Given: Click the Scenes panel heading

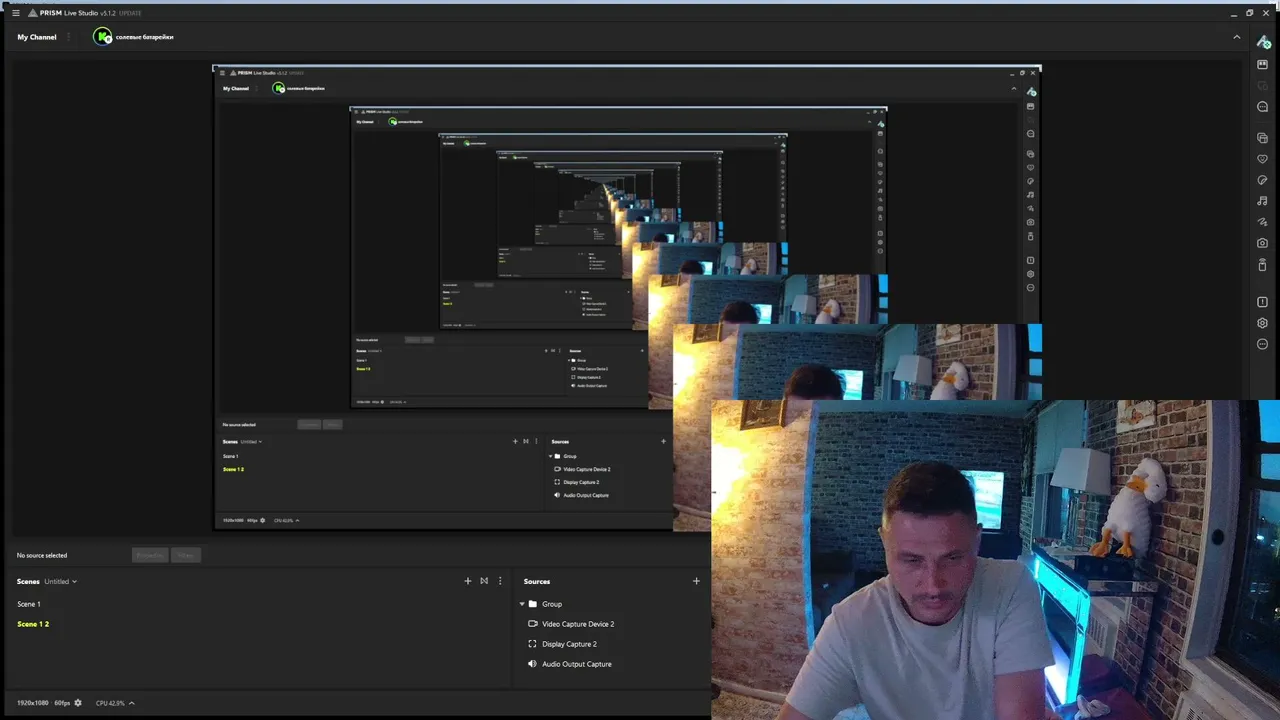Looking at the screenshot, I should [x=28, y=581].
